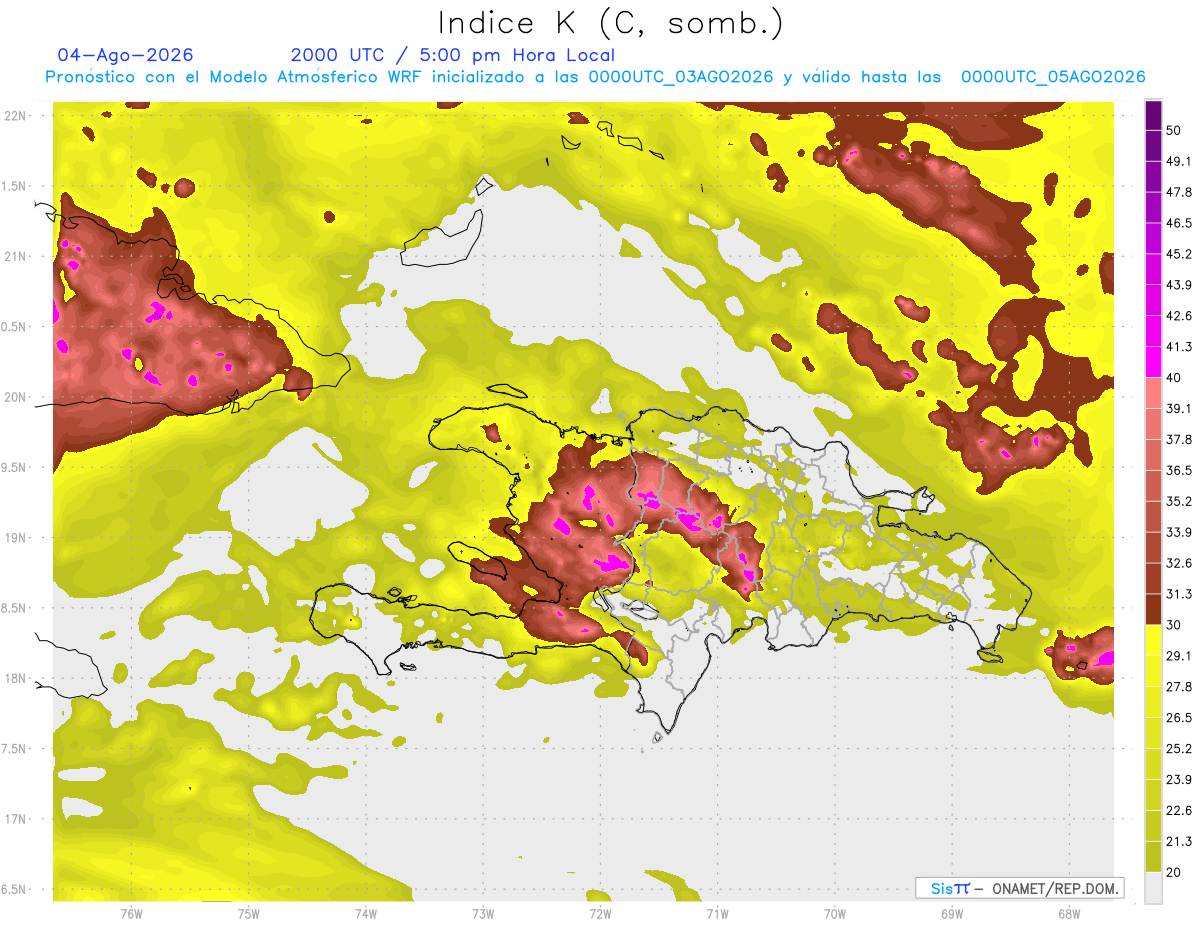Click the legend value '35.2'
This screenshot has height=927, width=1200.
1178,501
